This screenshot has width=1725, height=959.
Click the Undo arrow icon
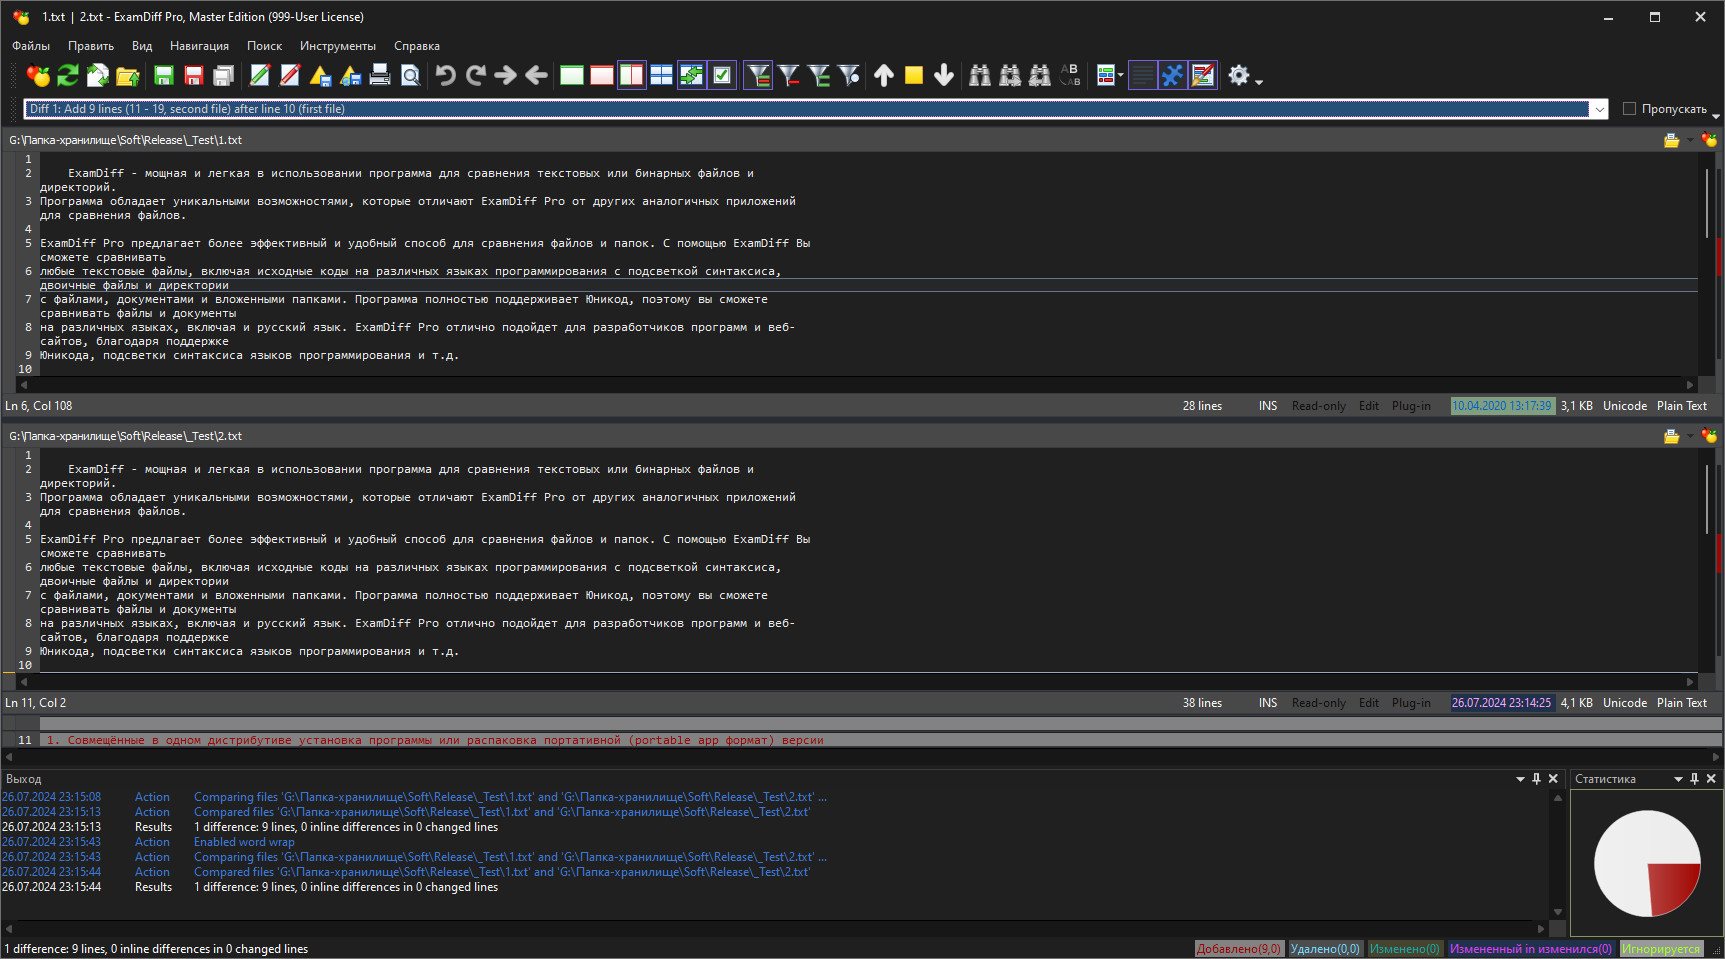coord(446,75)
